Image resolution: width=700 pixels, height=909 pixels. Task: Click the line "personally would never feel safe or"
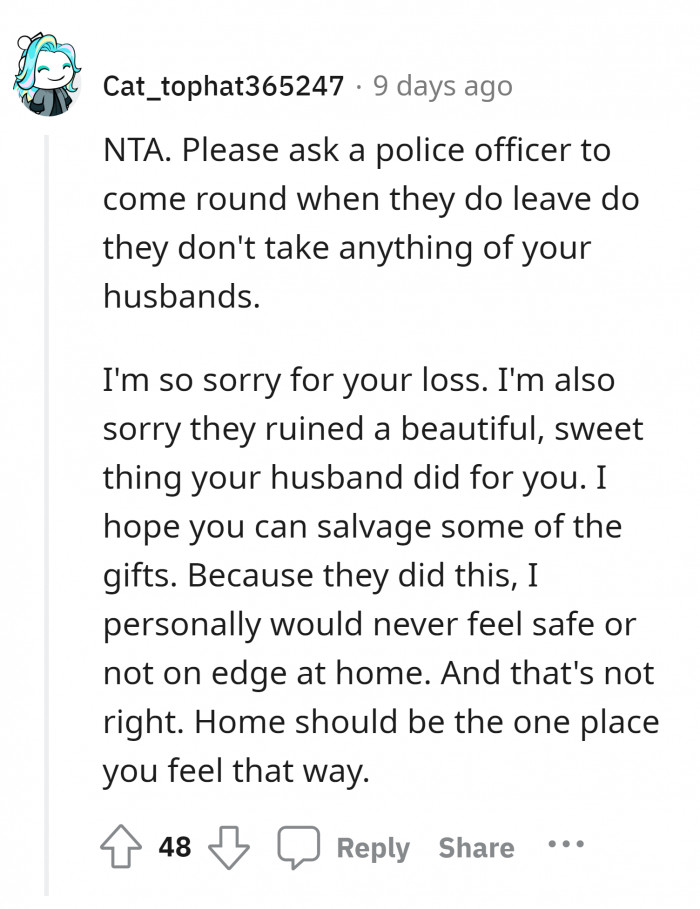[x=368, y=626]
